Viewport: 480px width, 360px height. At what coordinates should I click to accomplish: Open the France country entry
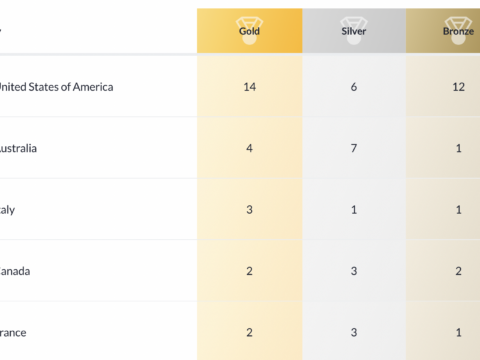point(13,333)
